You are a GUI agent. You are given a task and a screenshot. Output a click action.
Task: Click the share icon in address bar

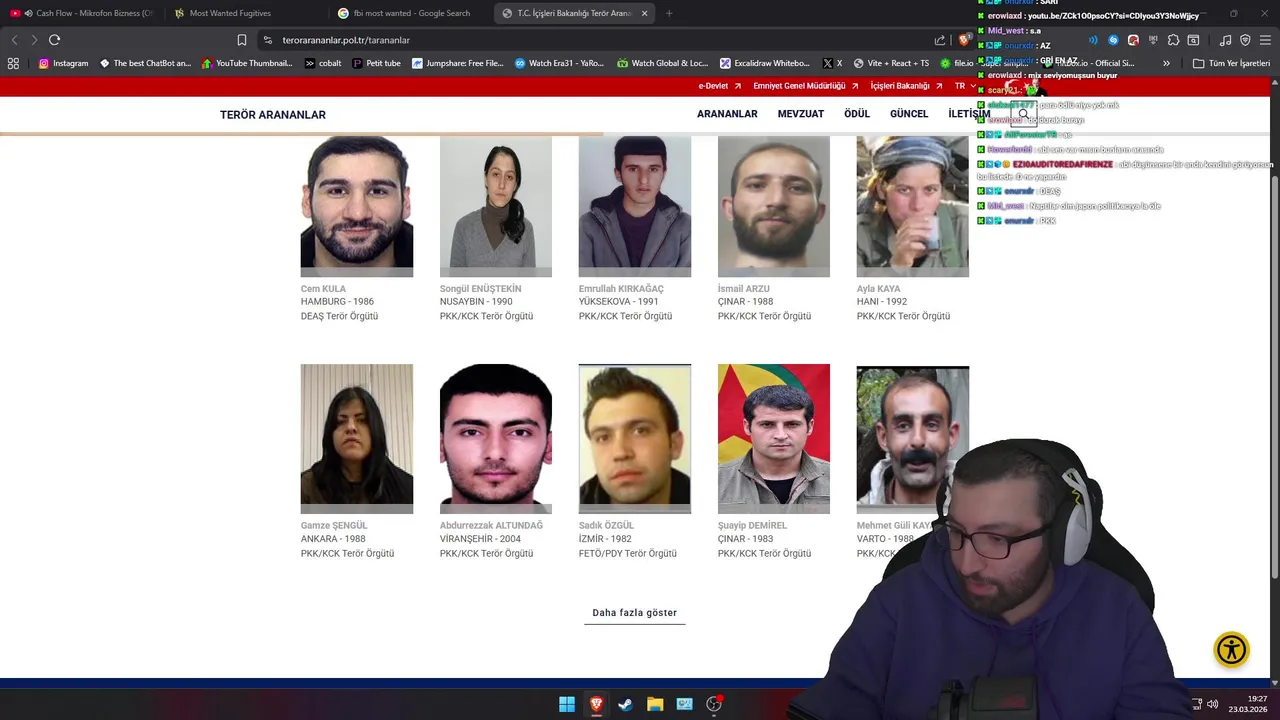coord(940,40)
